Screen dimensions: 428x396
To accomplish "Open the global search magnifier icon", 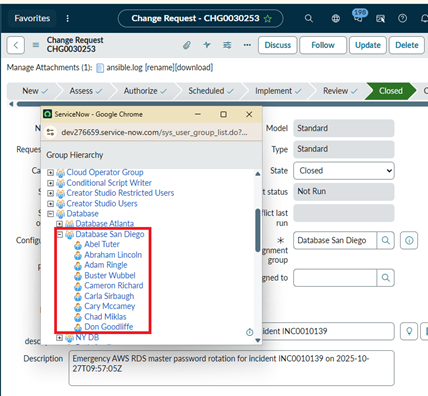I will (x=309, y=18).
